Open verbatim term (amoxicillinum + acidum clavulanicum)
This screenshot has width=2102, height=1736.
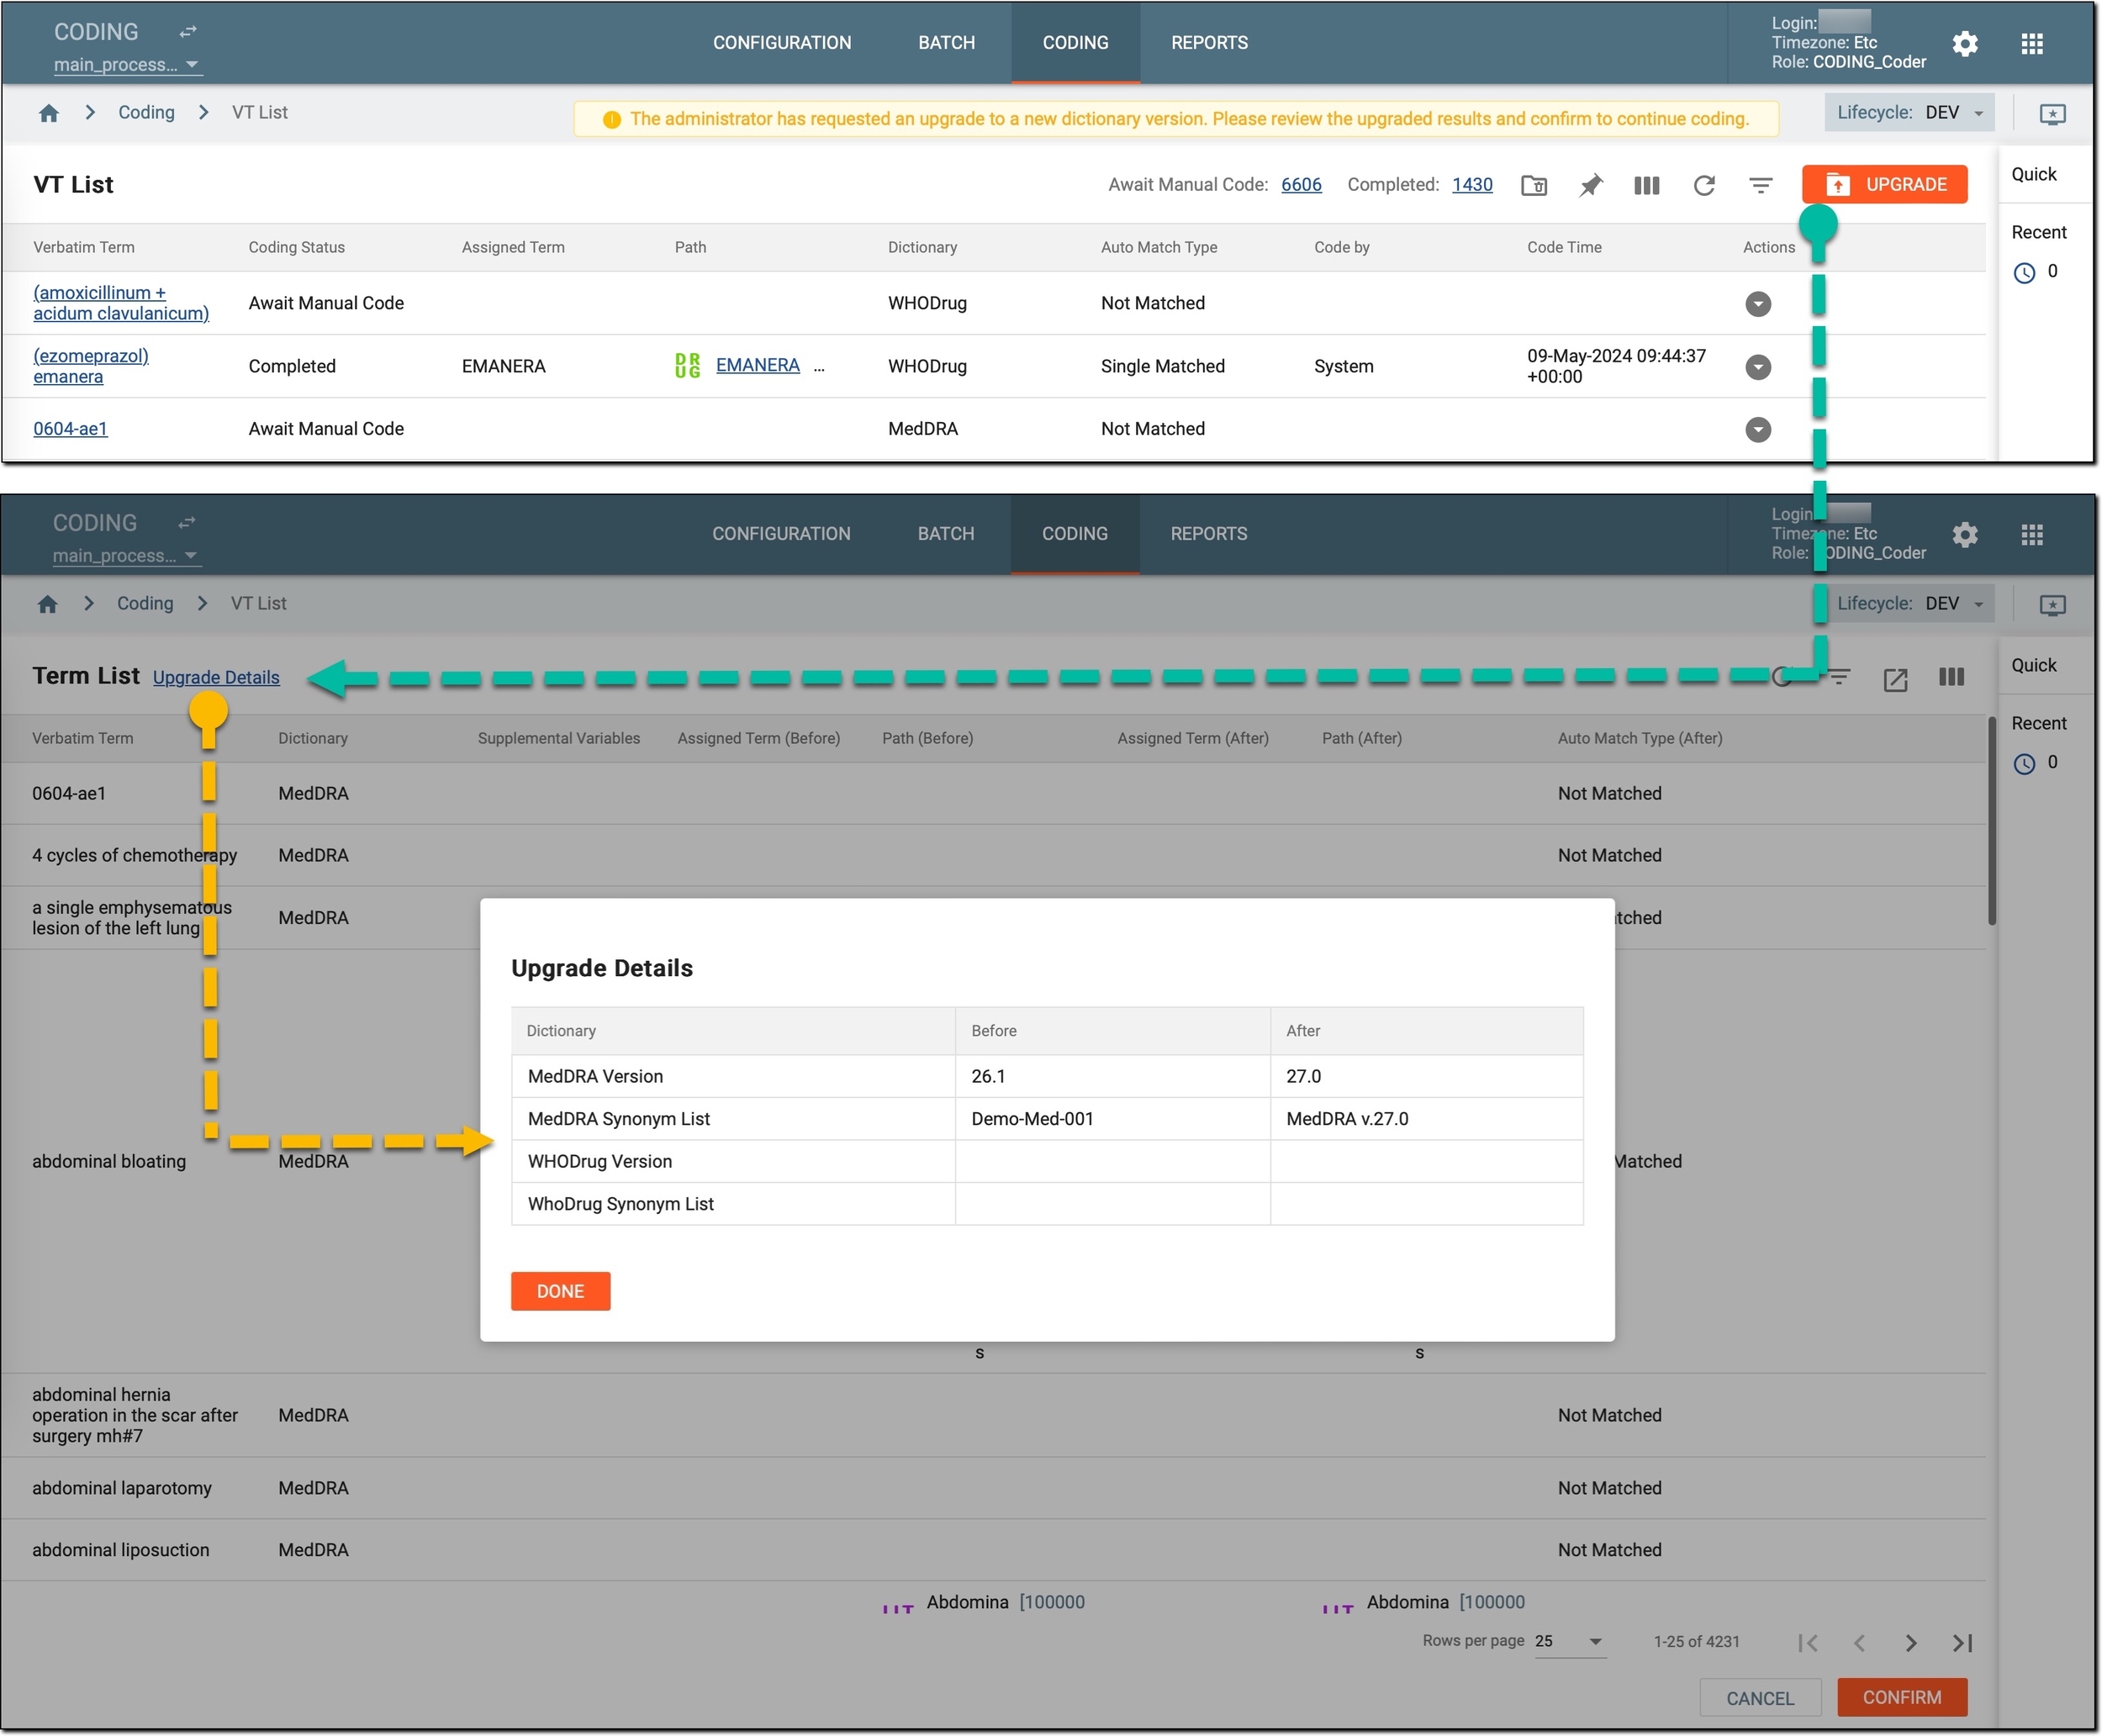click(121, 303)
